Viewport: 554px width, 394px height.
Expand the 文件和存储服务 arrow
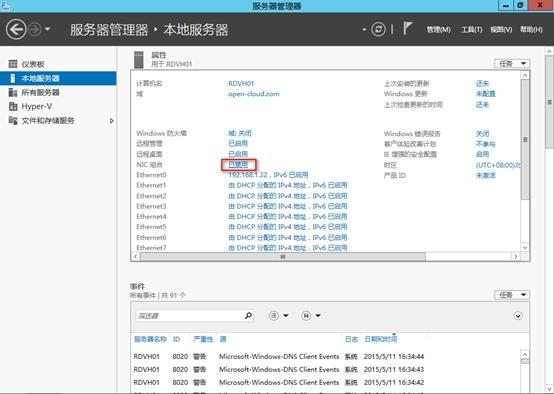click(112, 121)
